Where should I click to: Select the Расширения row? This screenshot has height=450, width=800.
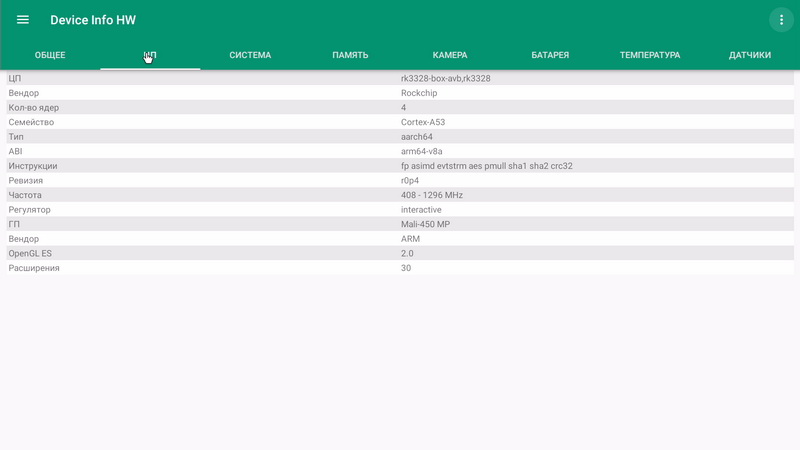tap(400, 268)
